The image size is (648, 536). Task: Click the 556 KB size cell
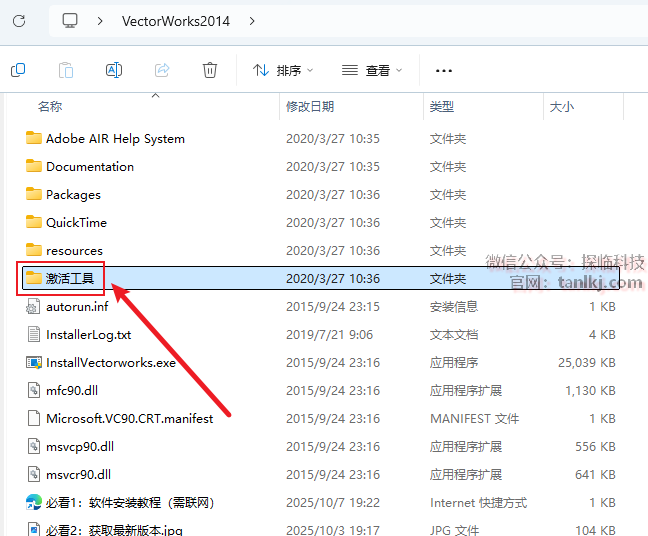point(596,447)
